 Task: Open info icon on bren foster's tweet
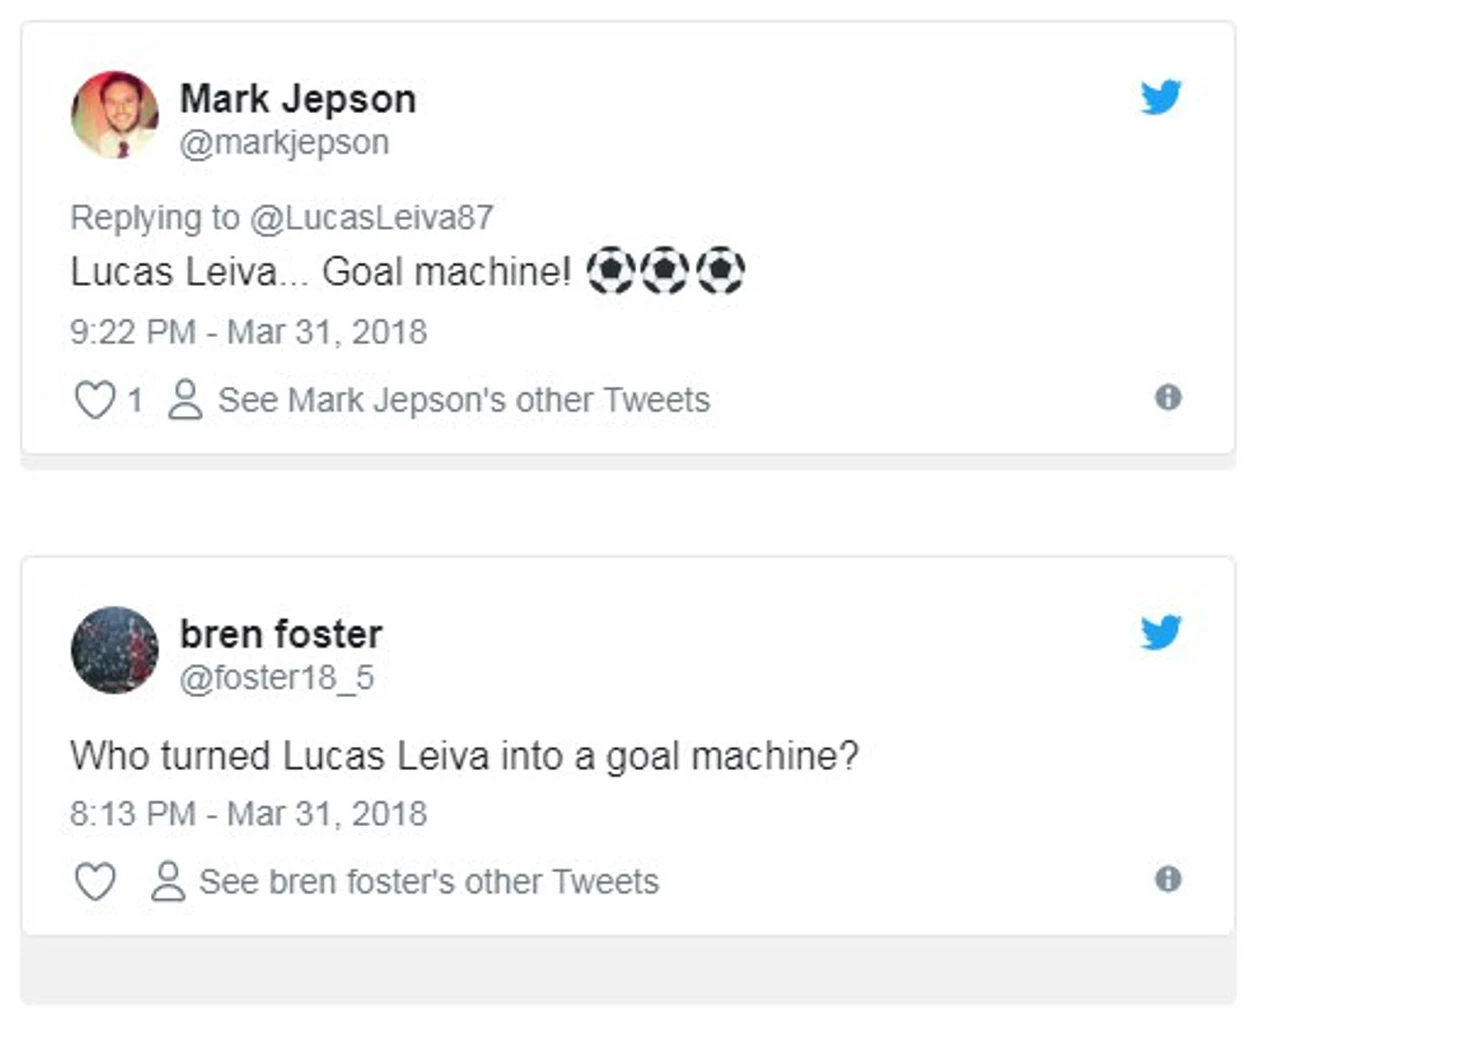click(x=1167, y=880)
